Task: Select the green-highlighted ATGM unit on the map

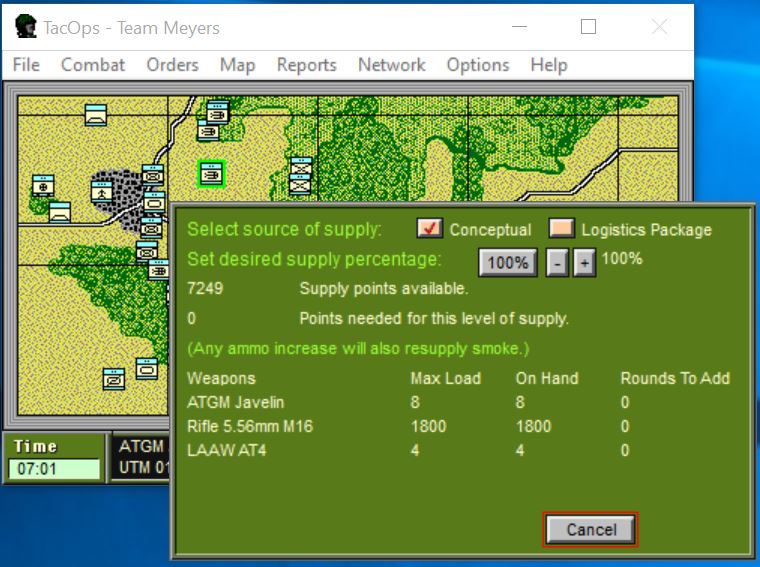Action: pos(211,173)
